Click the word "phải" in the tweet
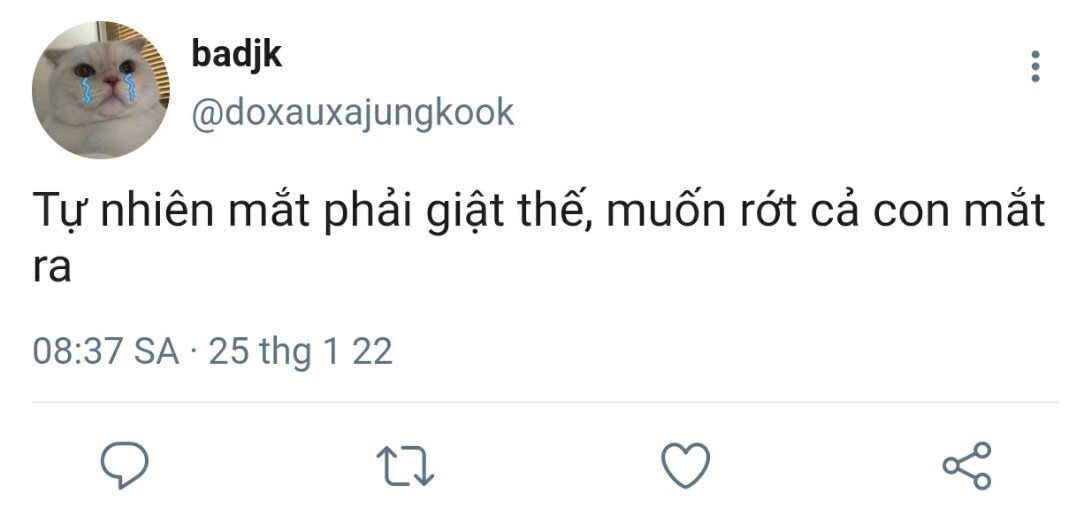Viewport: 1080px width, 525px height. pyautogui.click(x=362, y=214)
